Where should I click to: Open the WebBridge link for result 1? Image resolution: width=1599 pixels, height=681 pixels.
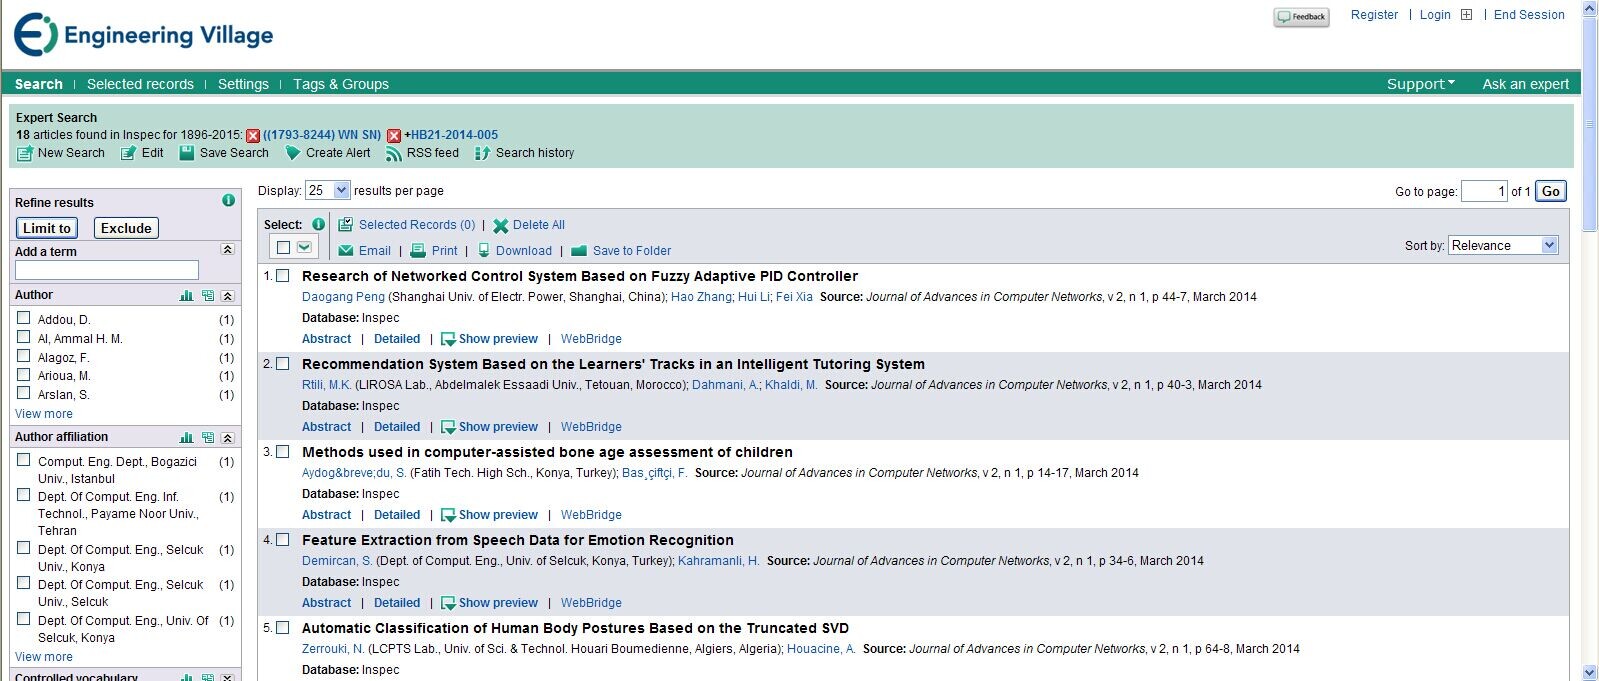(591, 339)
